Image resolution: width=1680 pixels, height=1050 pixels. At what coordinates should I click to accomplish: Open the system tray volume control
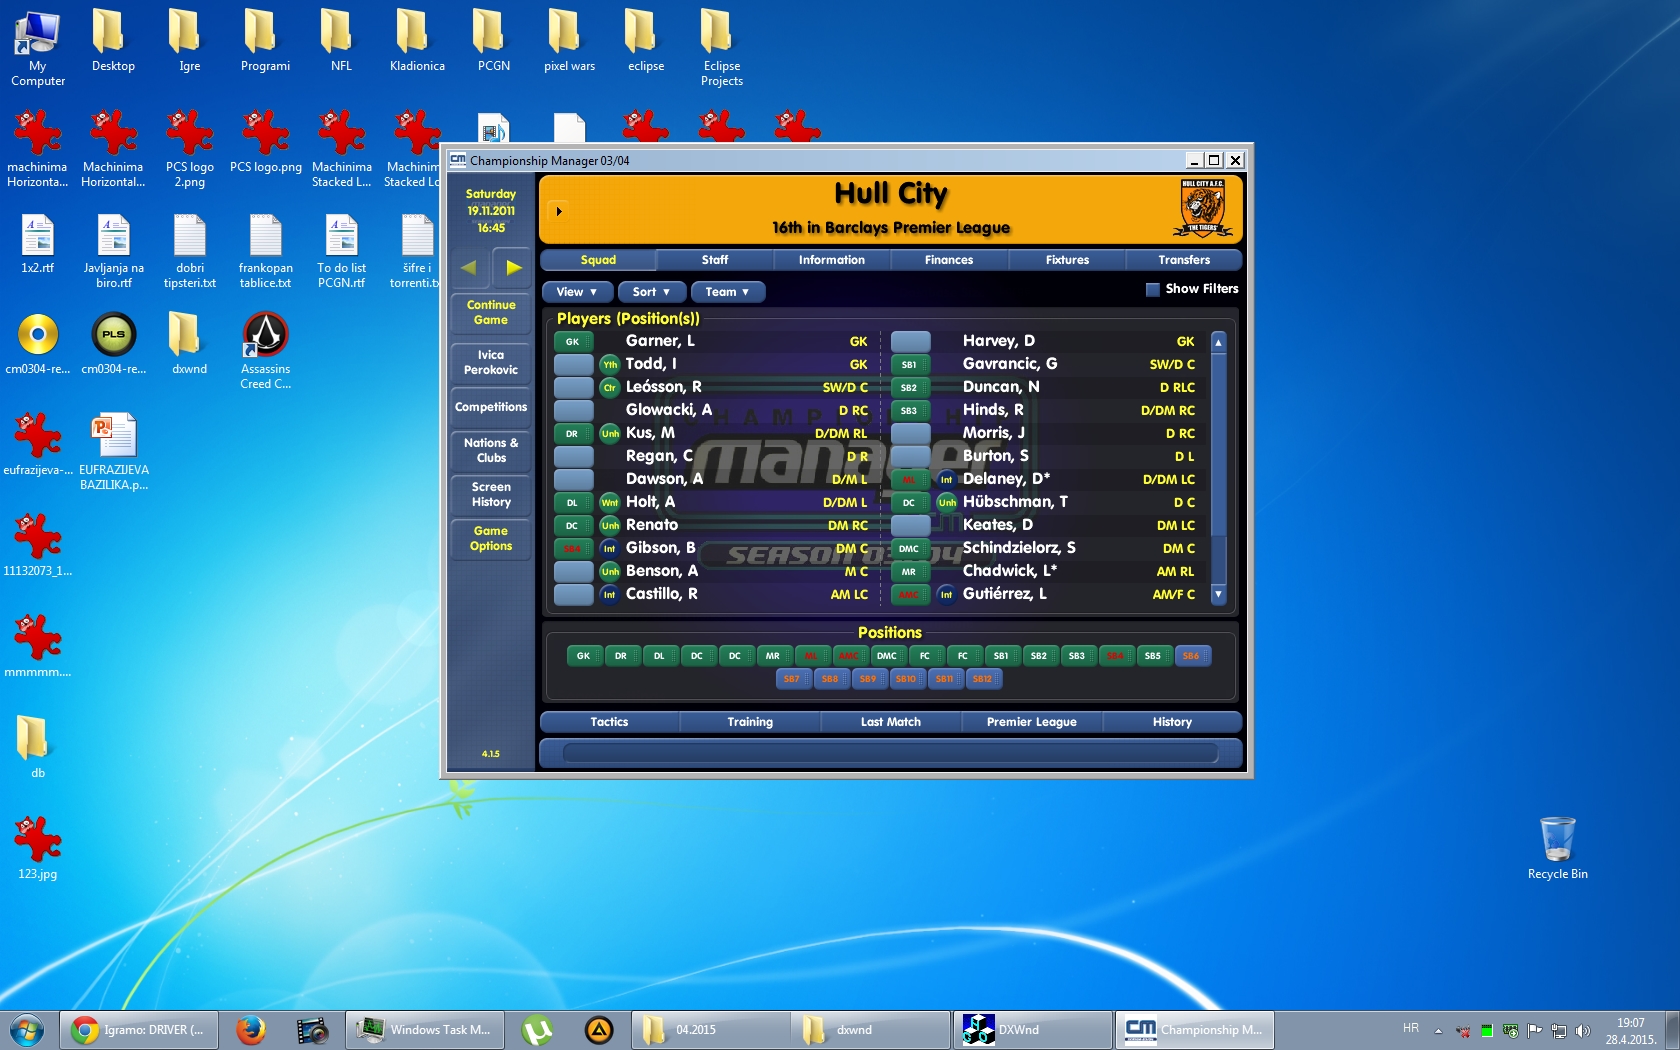(1583, 1031)
